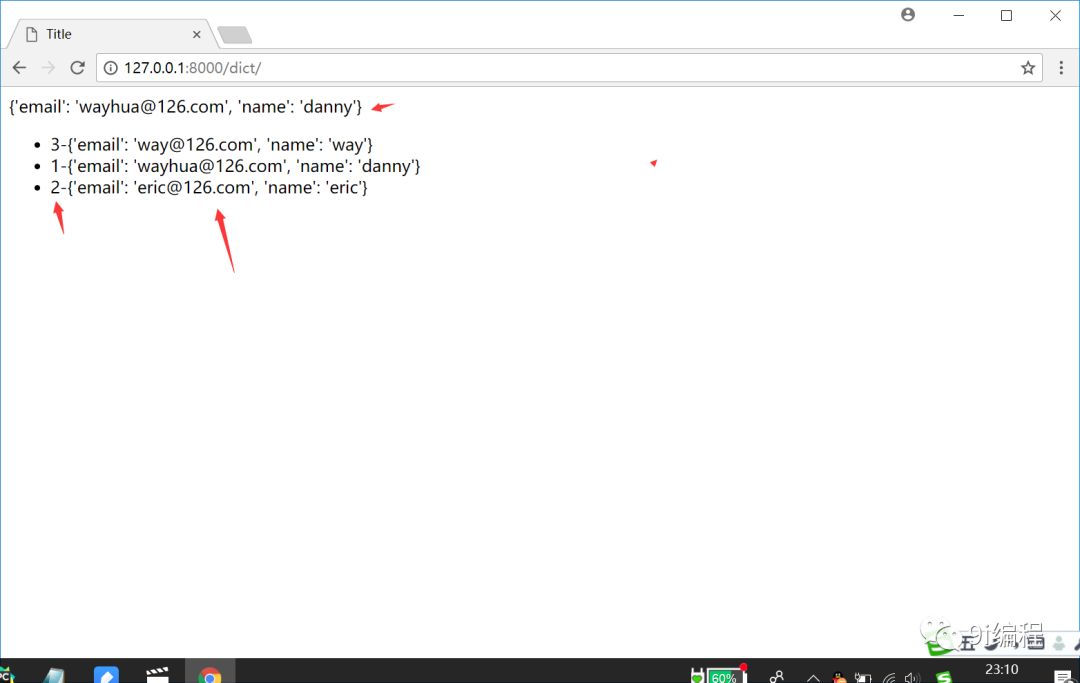Screen dimensions: 1080x683
Task: Open Chrome's three-dot menu
Action: (1061, 67)
